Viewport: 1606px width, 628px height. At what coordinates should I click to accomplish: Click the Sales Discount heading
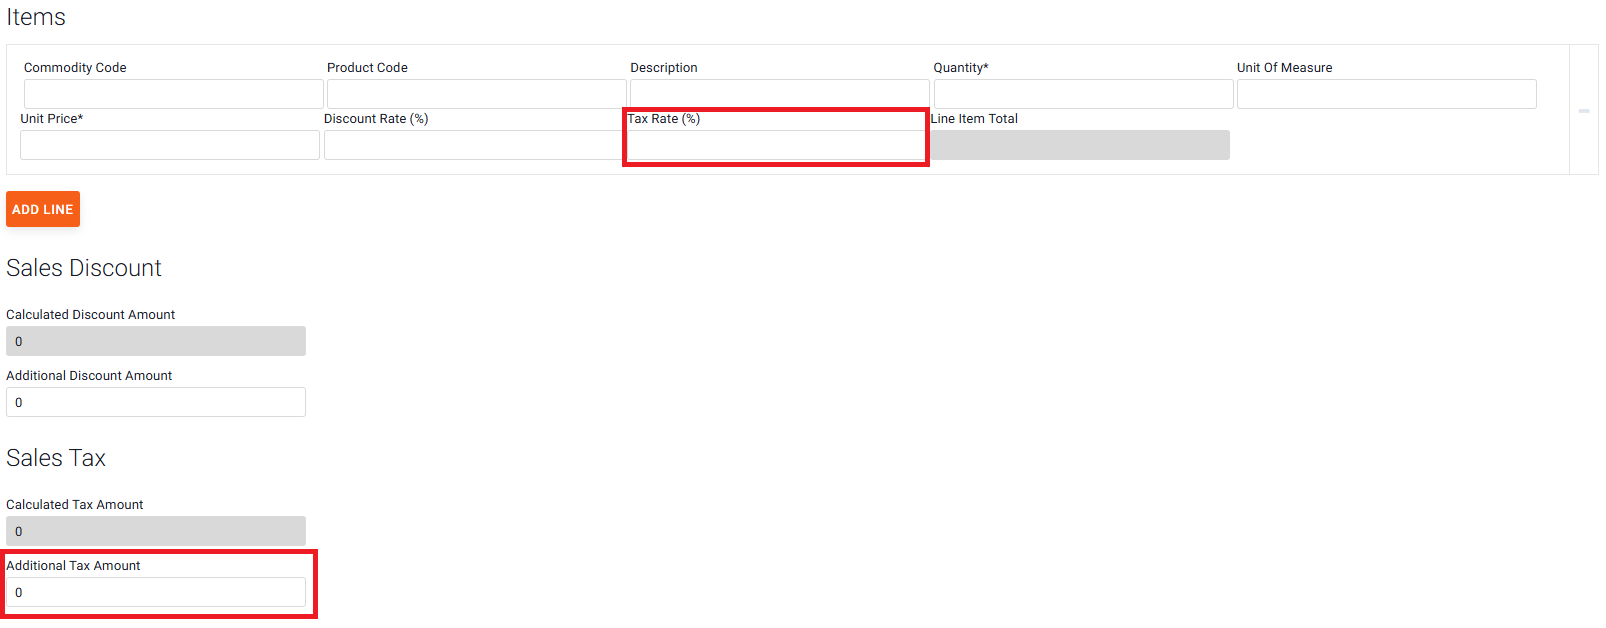[84, 268]
